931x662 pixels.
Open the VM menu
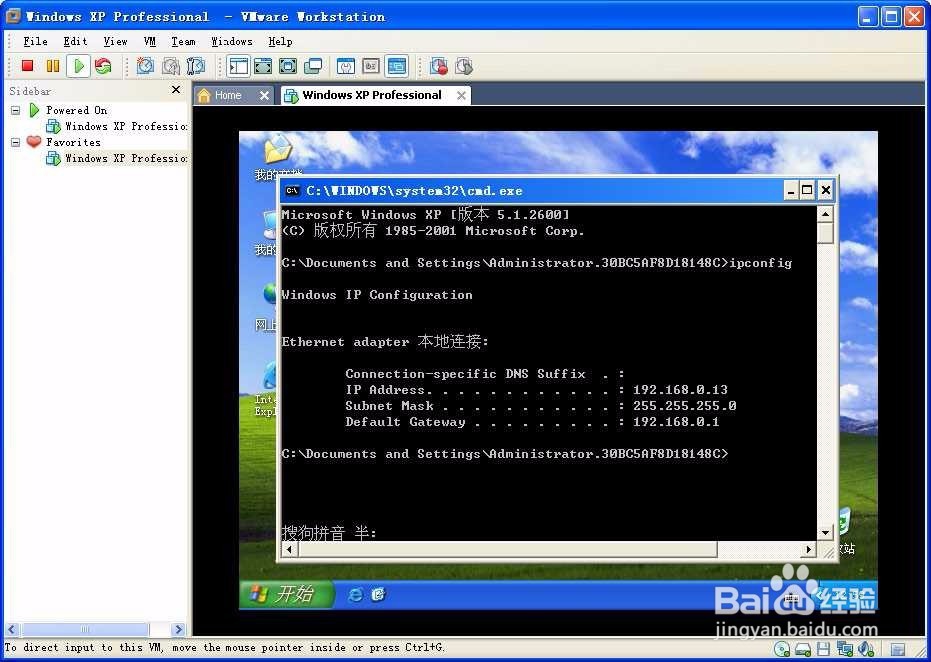pos(150,41)
